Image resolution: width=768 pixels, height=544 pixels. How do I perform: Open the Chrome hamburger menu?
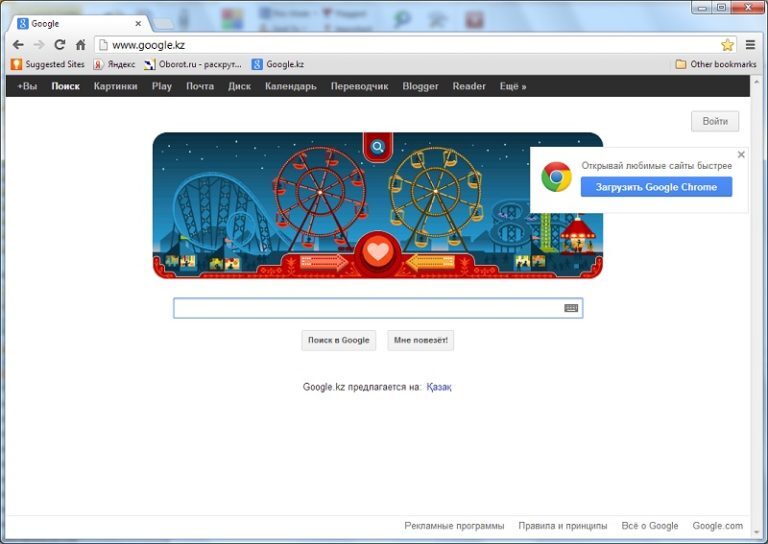750,45
